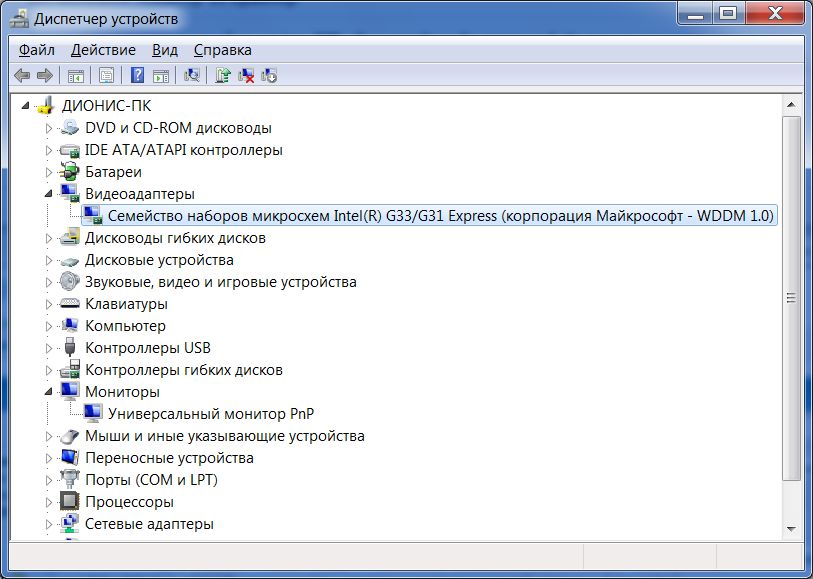Show or hide console tree toolbar icon

click(x=76, y=76)
